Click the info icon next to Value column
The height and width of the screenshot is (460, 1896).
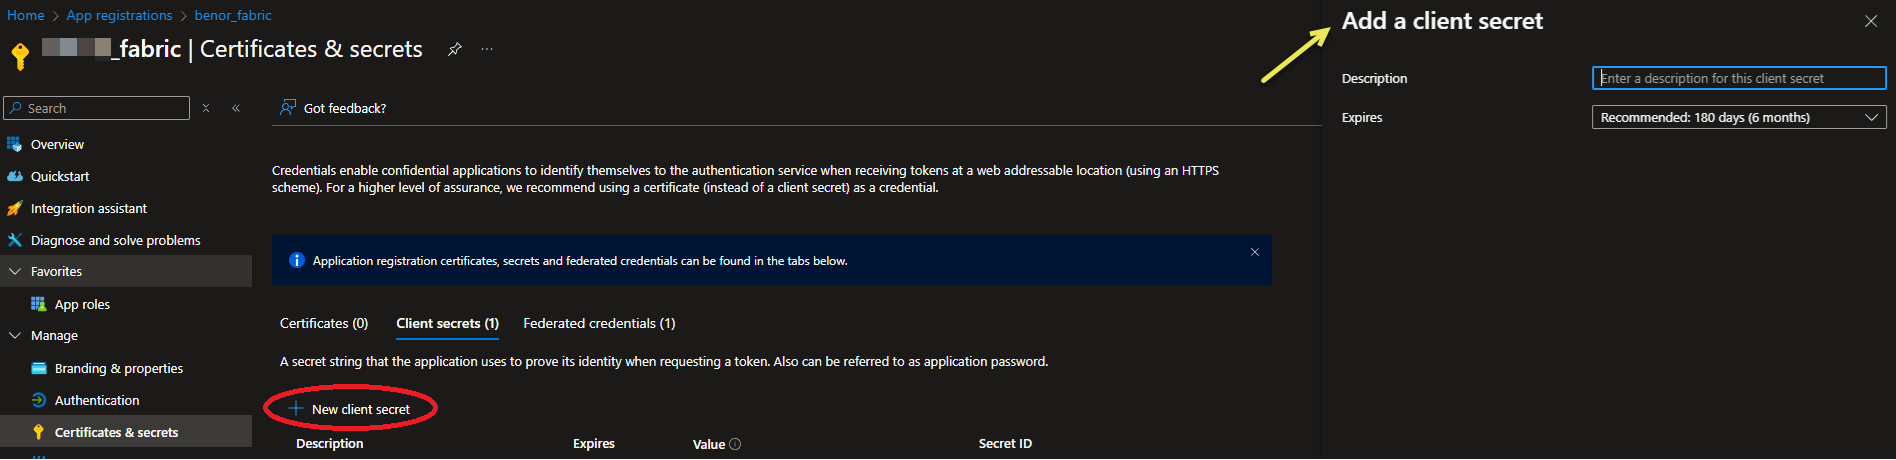click(x=735, y=444)
